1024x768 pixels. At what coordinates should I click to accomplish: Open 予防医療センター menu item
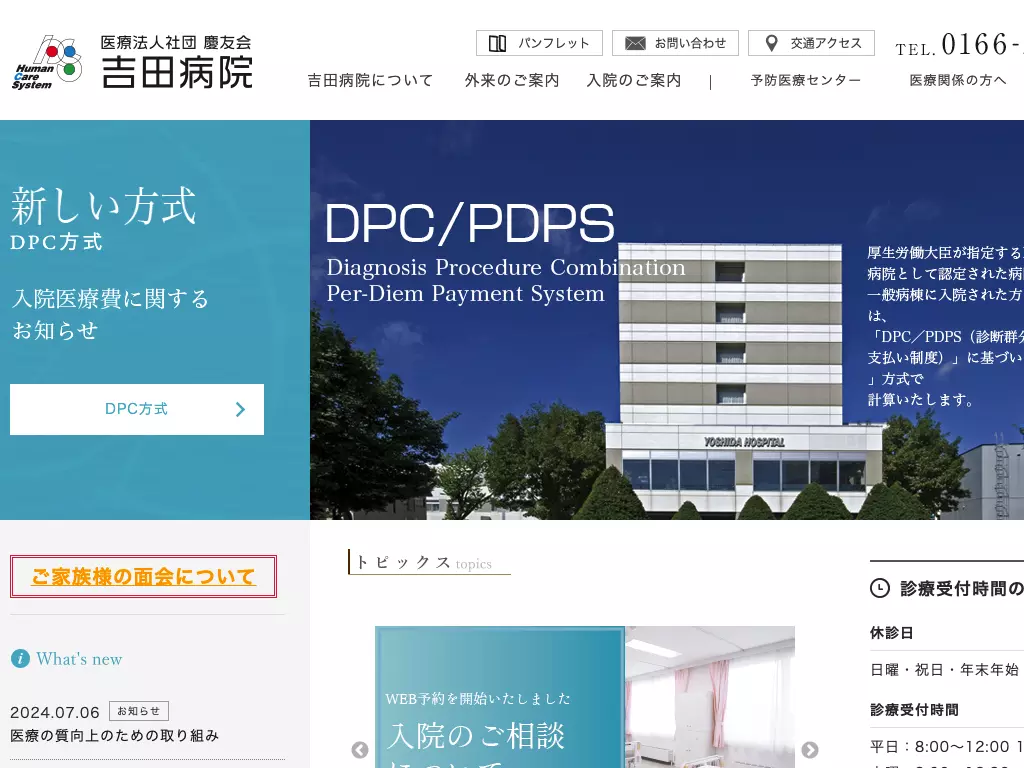click(x=806, y=80)
